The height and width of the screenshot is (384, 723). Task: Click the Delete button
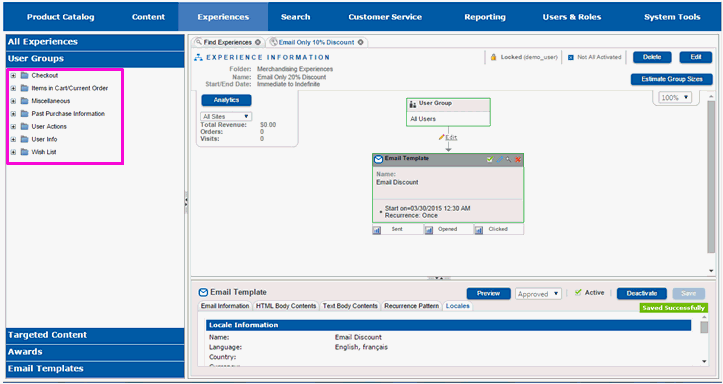(x=652, y=57)
